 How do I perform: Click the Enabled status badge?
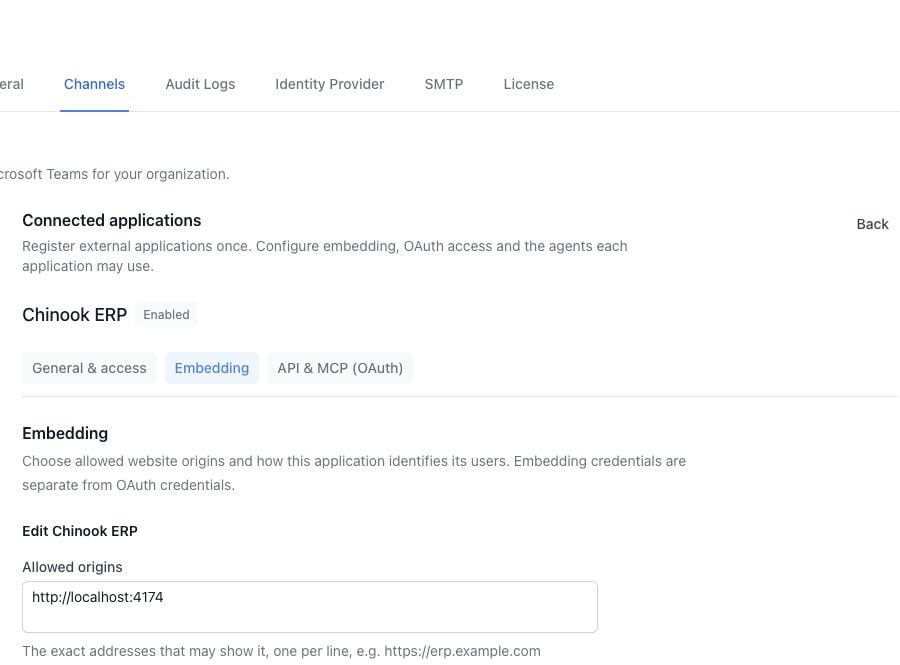click(166, 314)
